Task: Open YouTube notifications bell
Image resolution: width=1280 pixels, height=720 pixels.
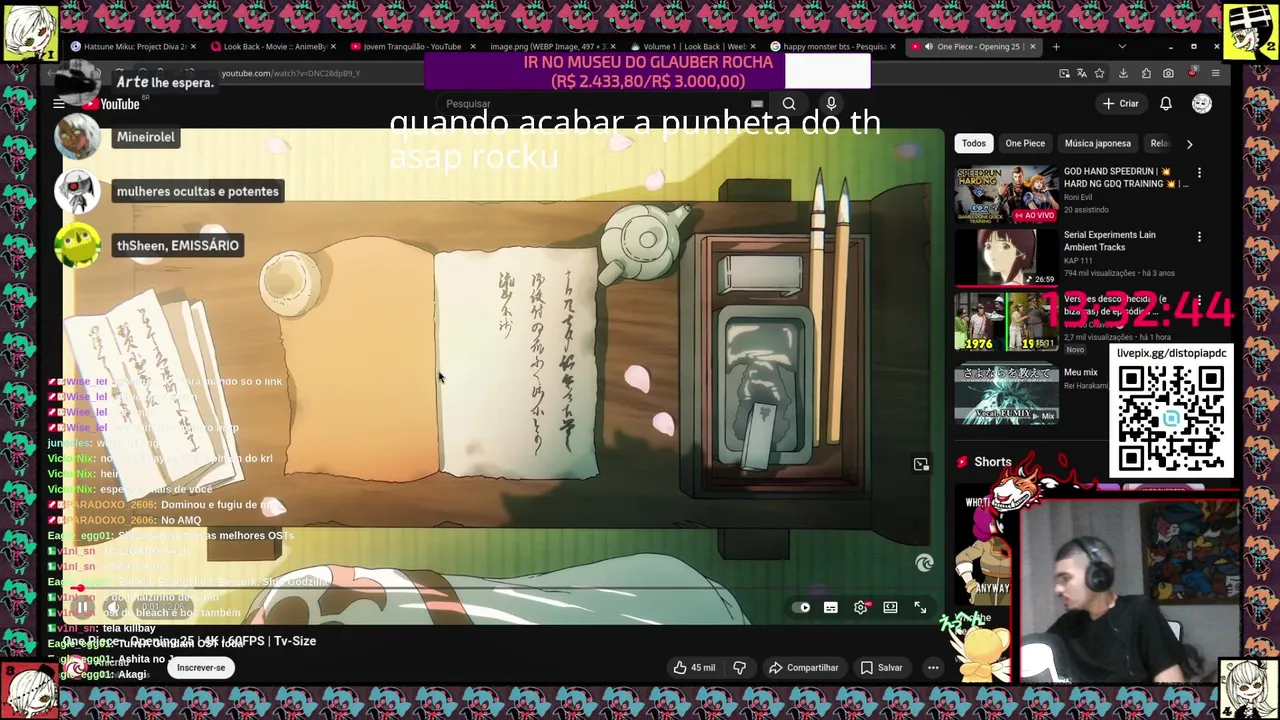Action: (x=1166, y=104)
